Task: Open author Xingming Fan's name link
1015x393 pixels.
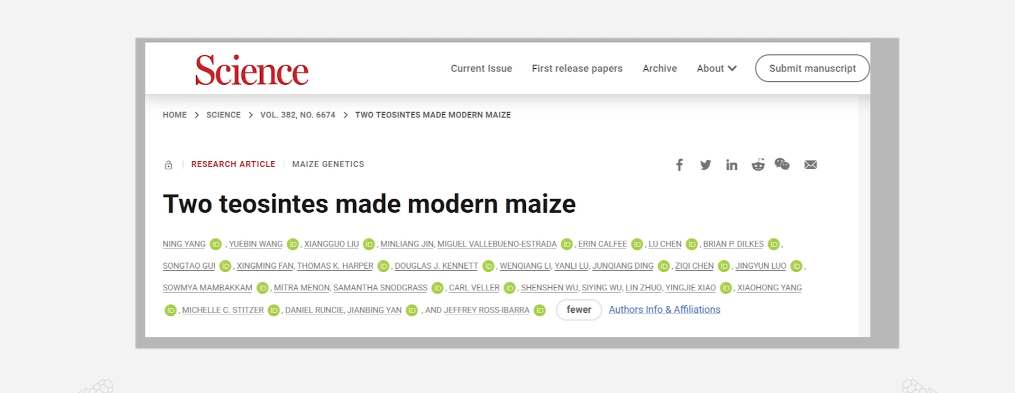Action: tap(266, 266)
